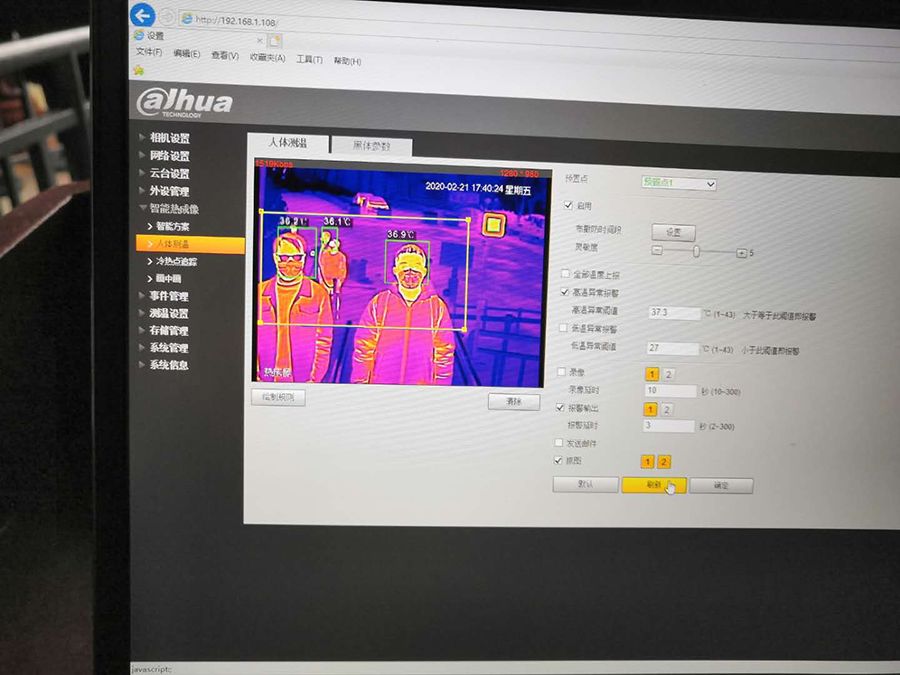Disable the 高温异常报警 checkbox

565,292
